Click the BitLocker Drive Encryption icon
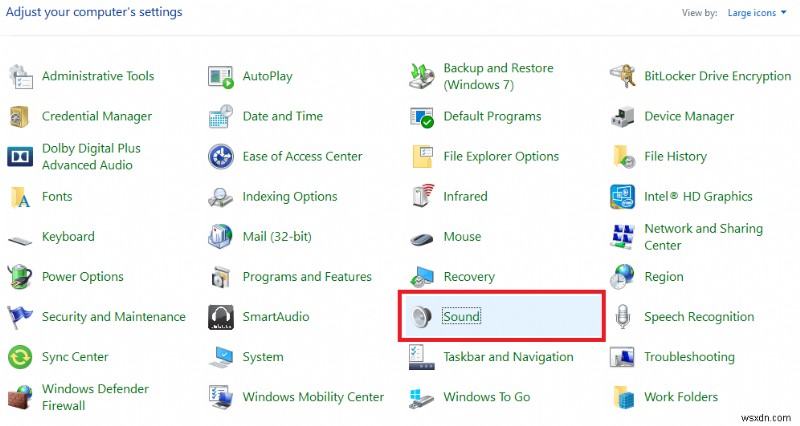Screen dimensions: 800x426 click(x=622, y=77)
